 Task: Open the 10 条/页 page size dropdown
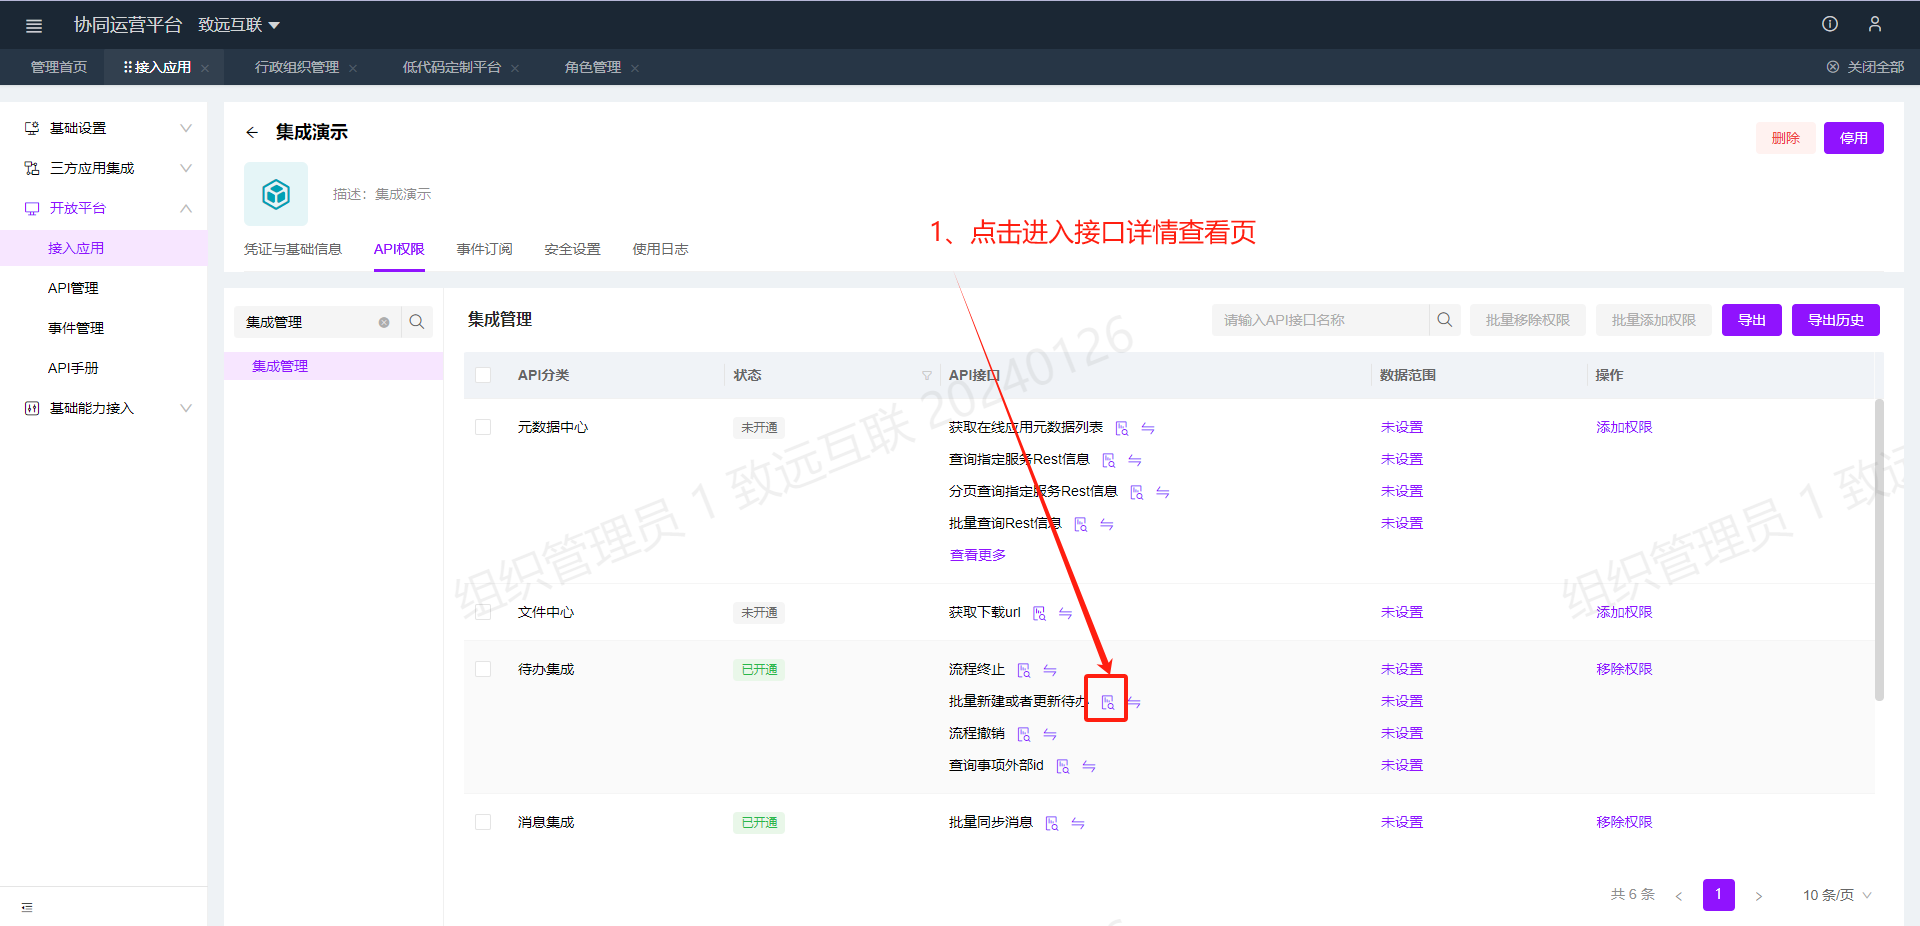click(x=1836, y=895)
